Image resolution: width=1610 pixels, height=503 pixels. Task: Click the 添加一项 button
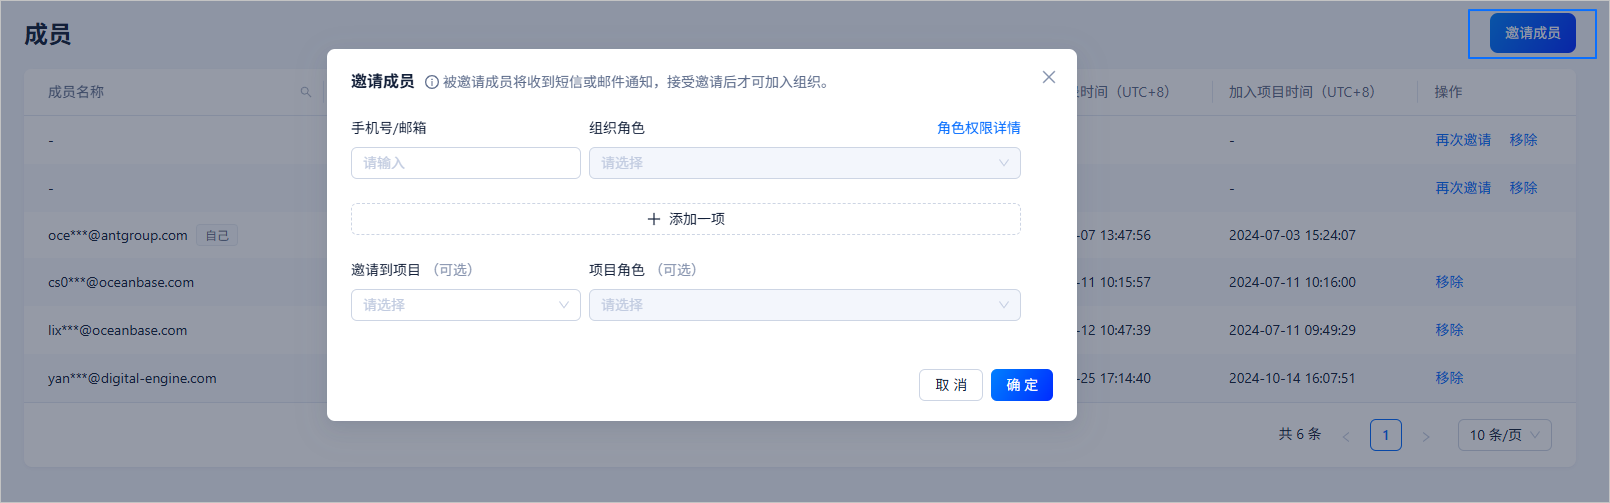tap(686, 219)
